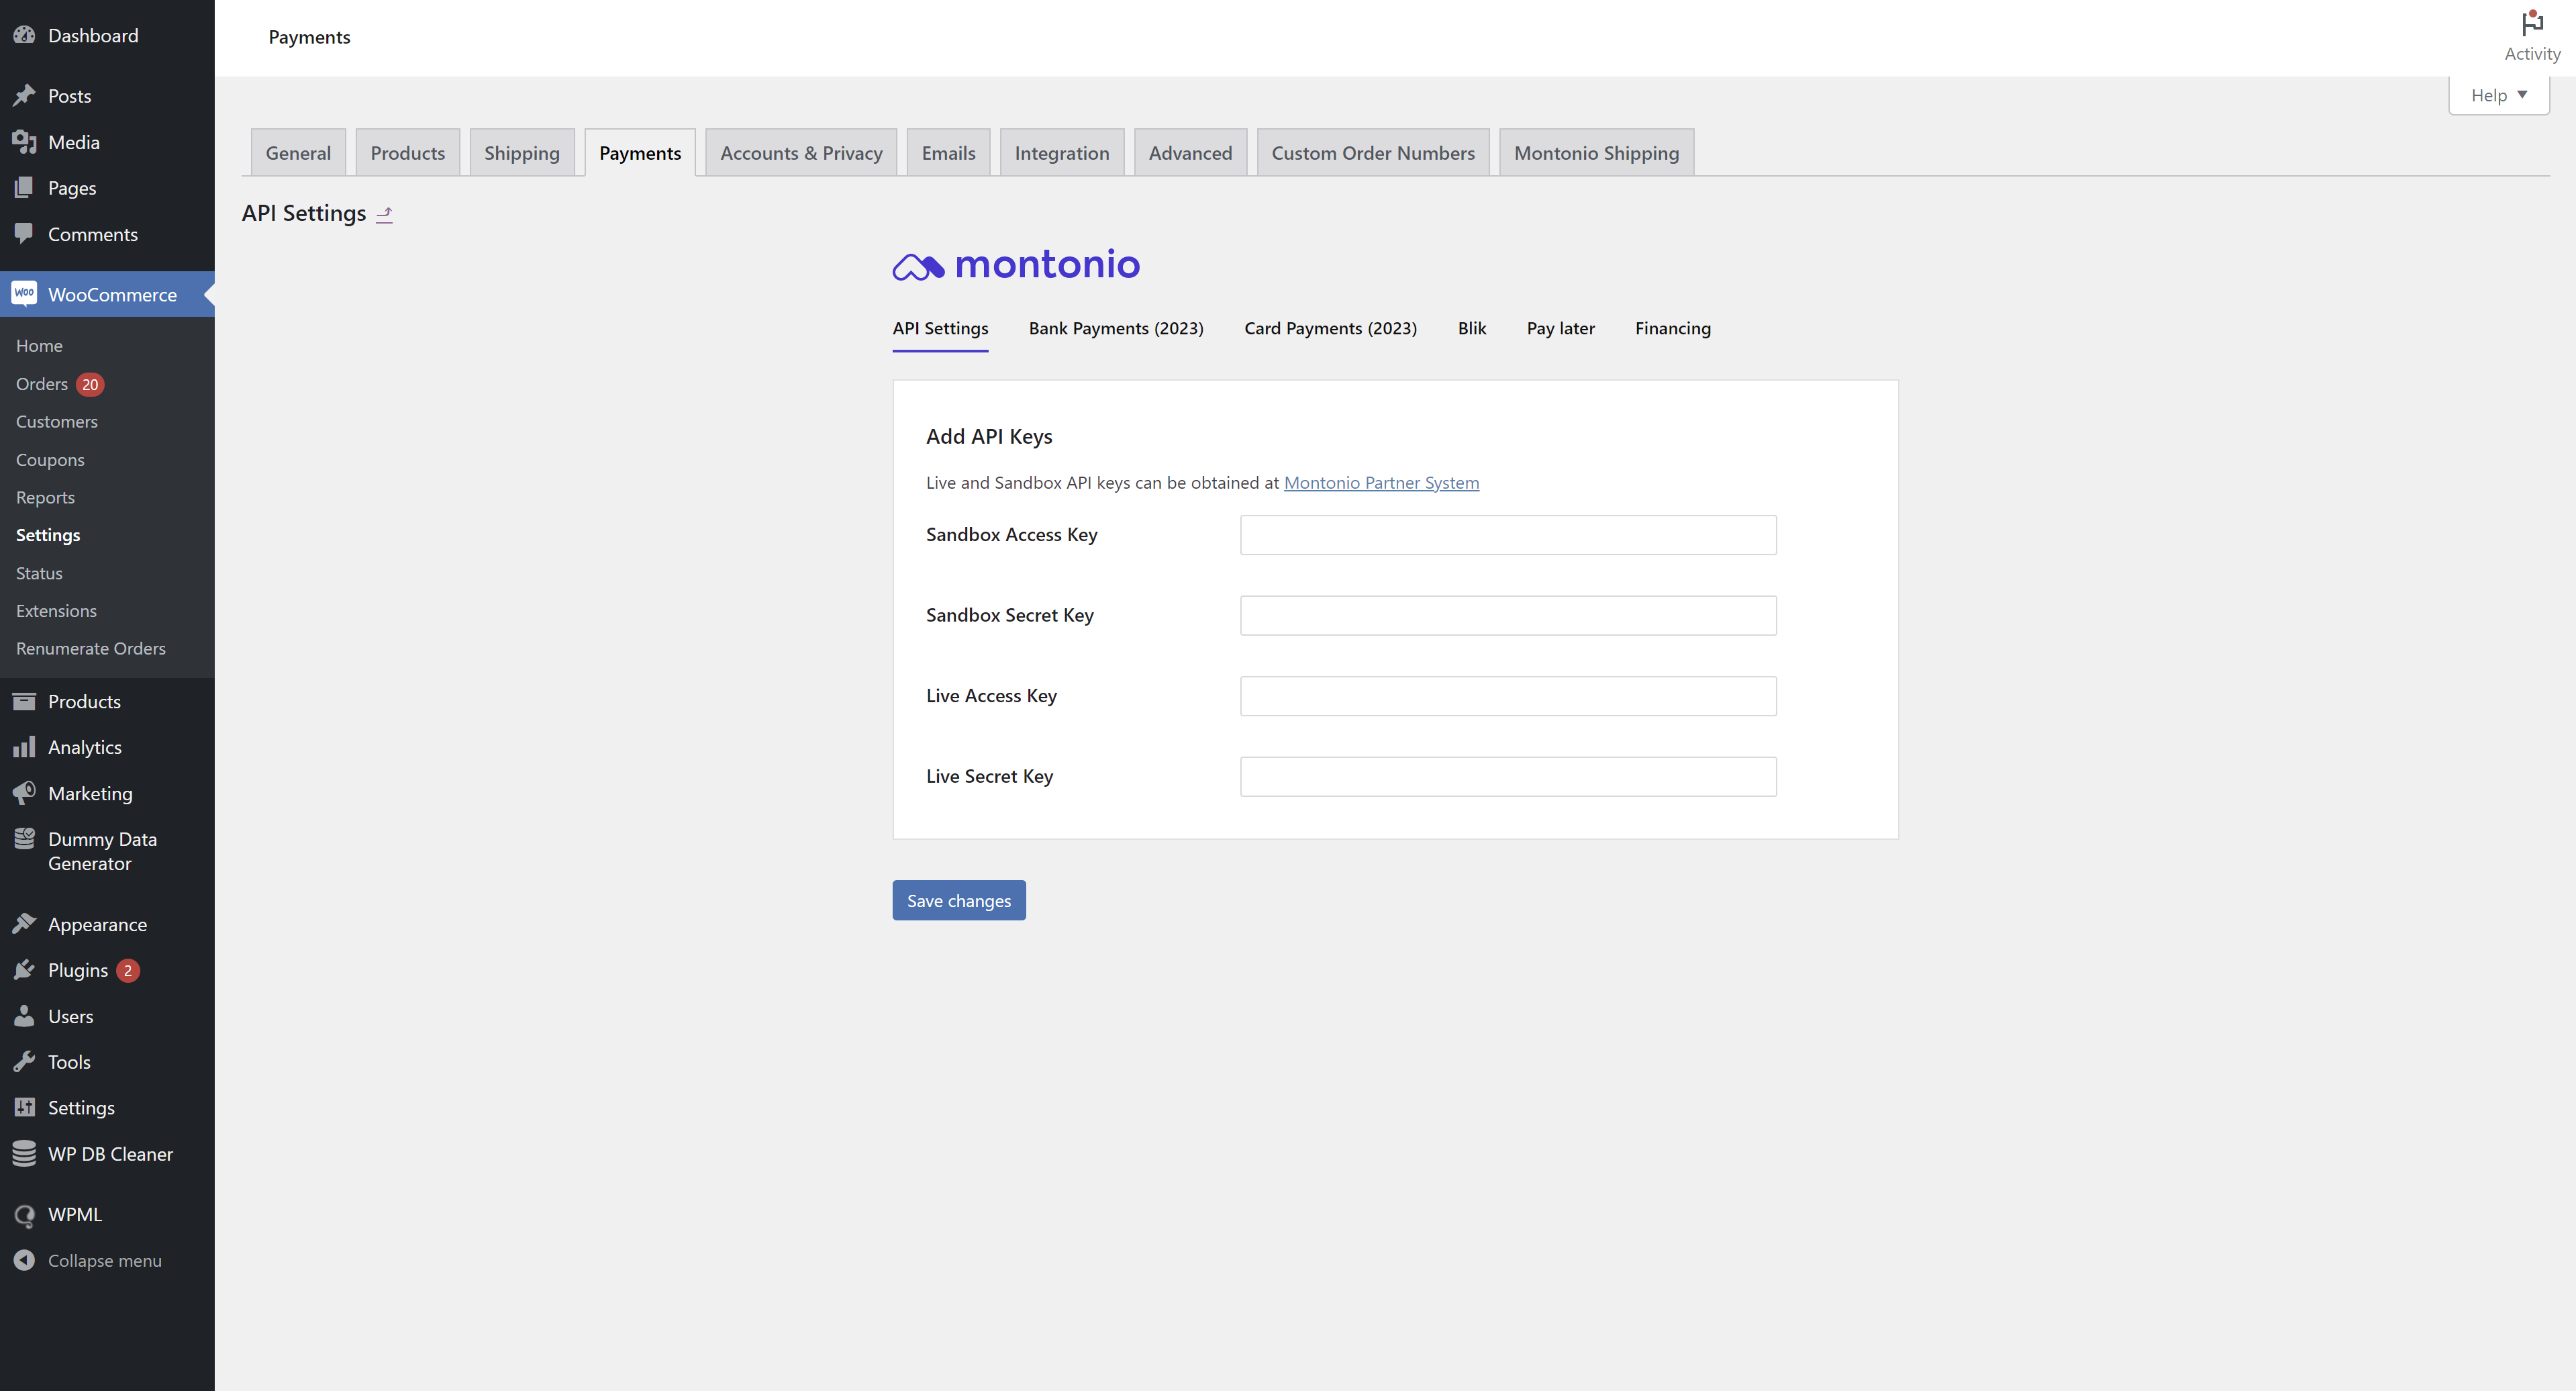Click the Tools wrench icon
The image size is (2576, 1391).
tap(24, 1062)
